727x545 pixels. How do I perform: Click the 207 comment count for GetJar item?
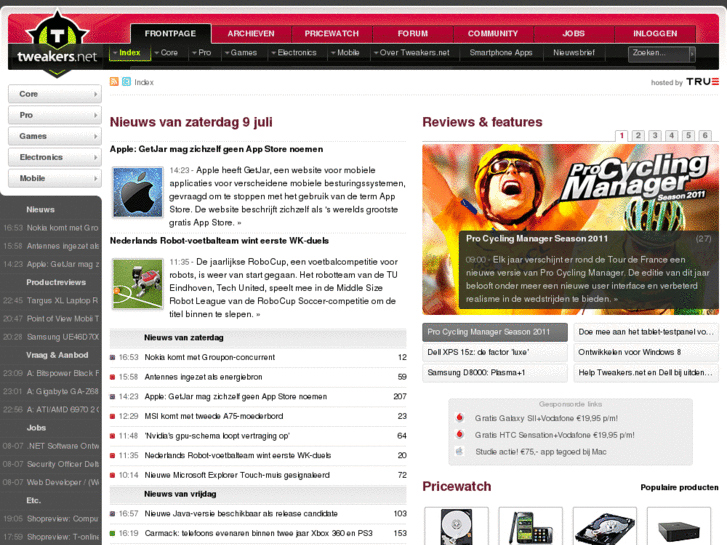coord(400,397)
